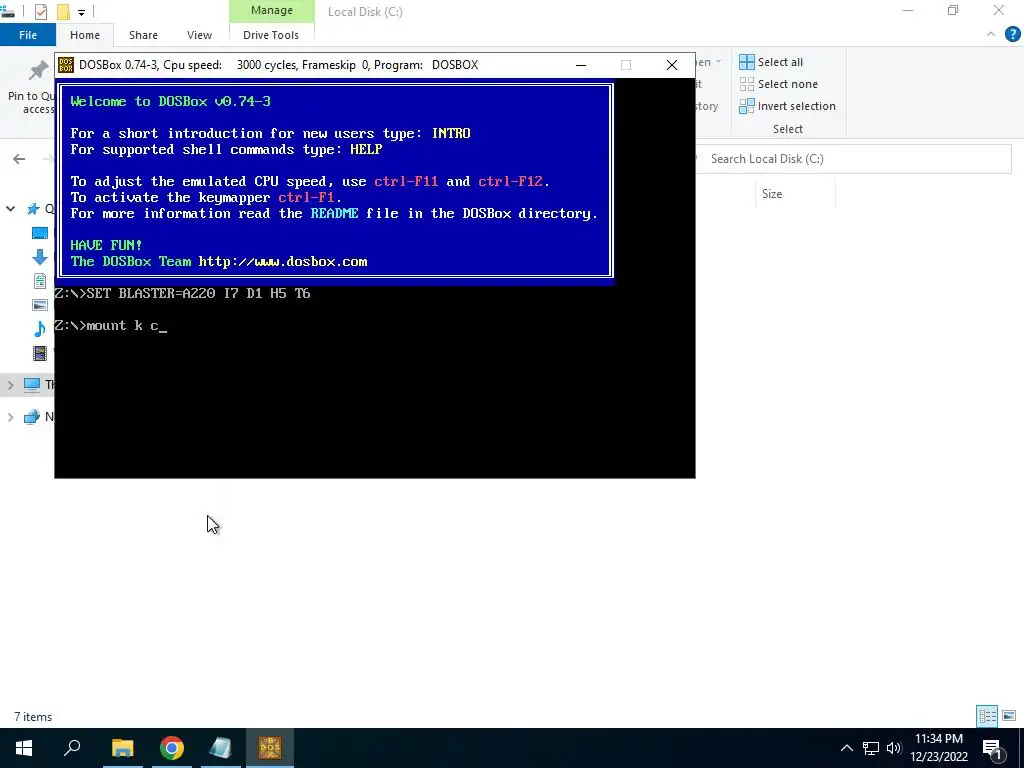Image resolution: width=1024 pixels, height=768 pixels.
Task: Click the DOSBox title bar icon
Action: coord(66,65)
